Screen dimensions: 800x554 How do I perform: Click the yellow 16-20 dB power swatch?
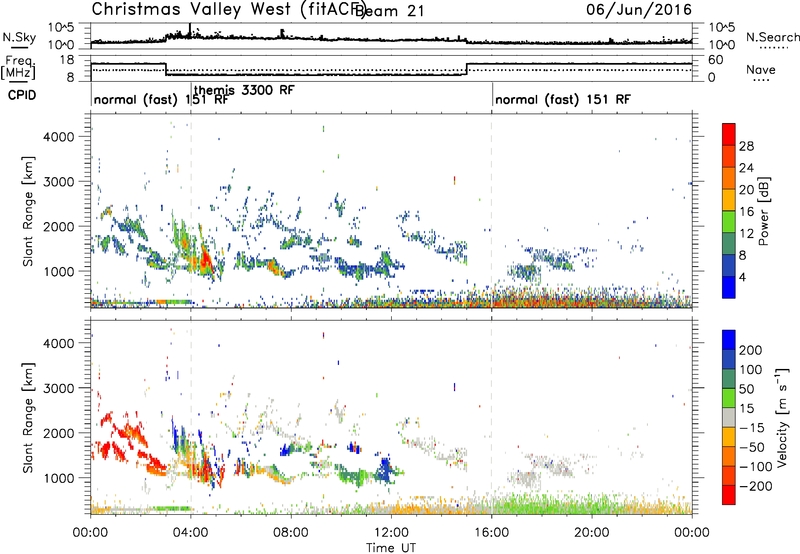click(x=729, y=199)
